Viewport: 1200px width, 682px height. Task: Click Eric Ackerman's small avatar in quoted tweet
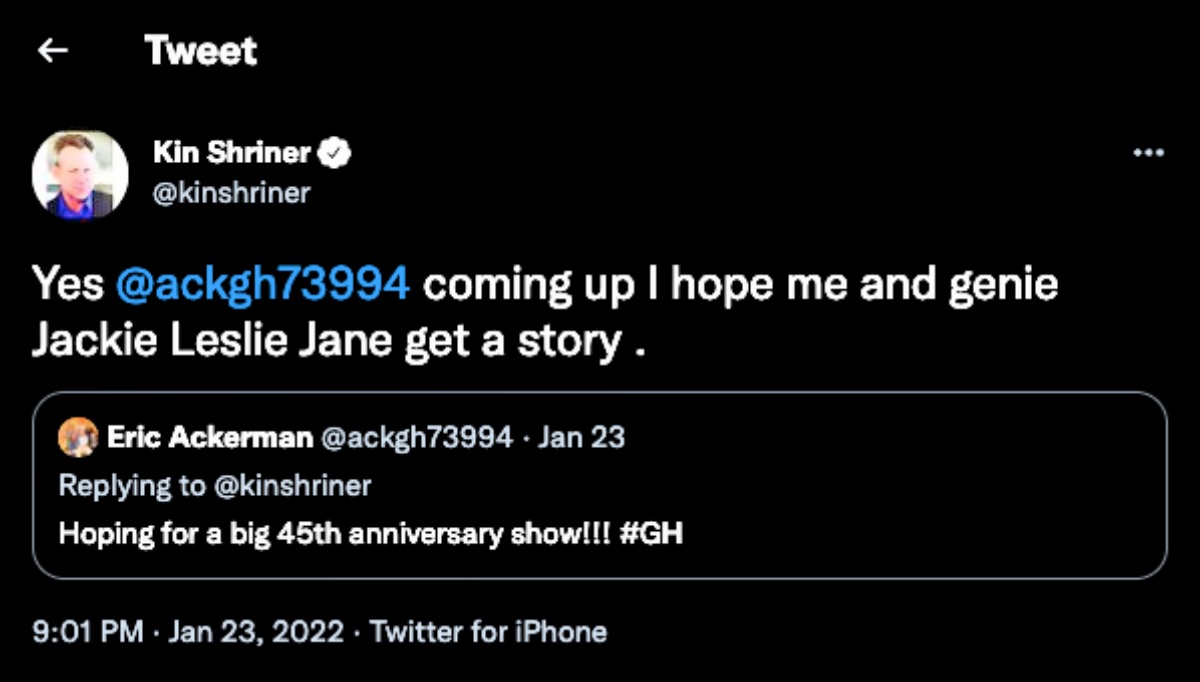coord(78,438)
